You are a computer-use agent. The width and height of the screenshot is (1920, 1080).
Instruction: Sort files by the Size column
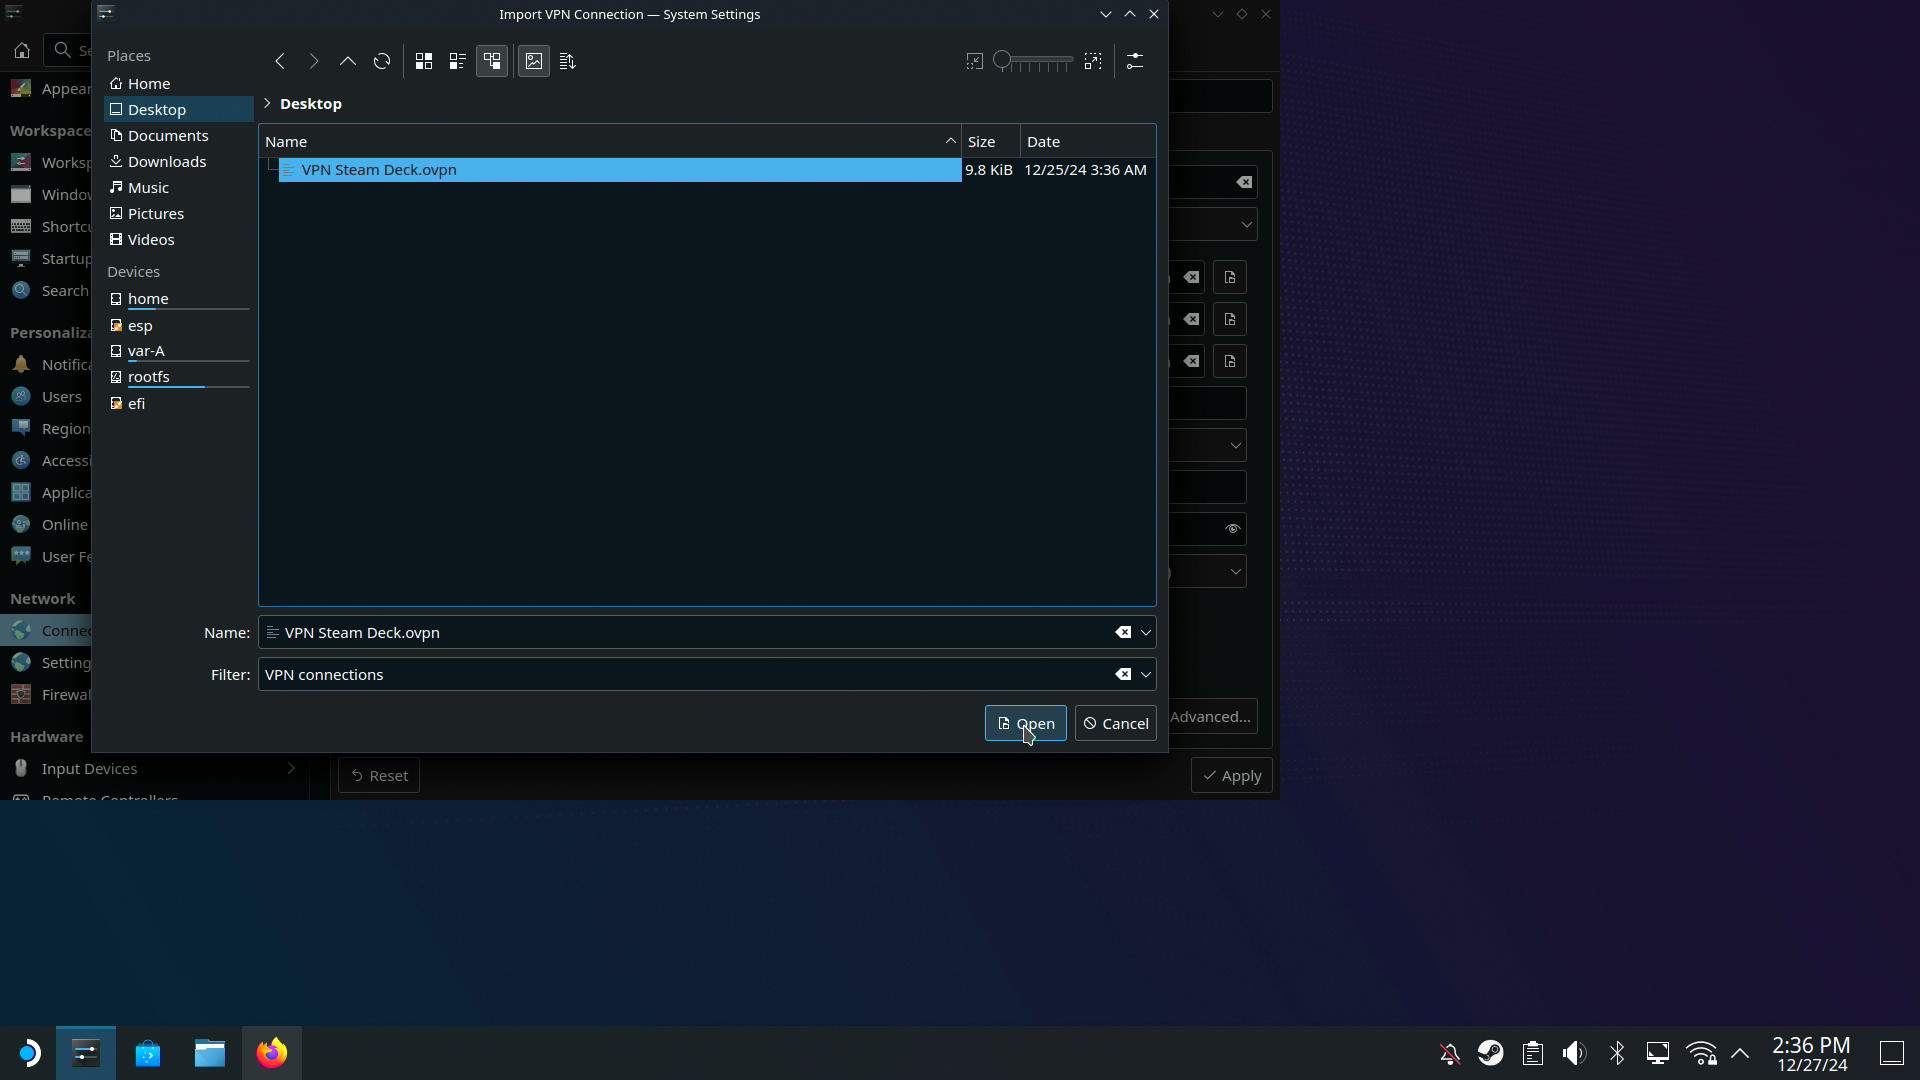[991, 142]
